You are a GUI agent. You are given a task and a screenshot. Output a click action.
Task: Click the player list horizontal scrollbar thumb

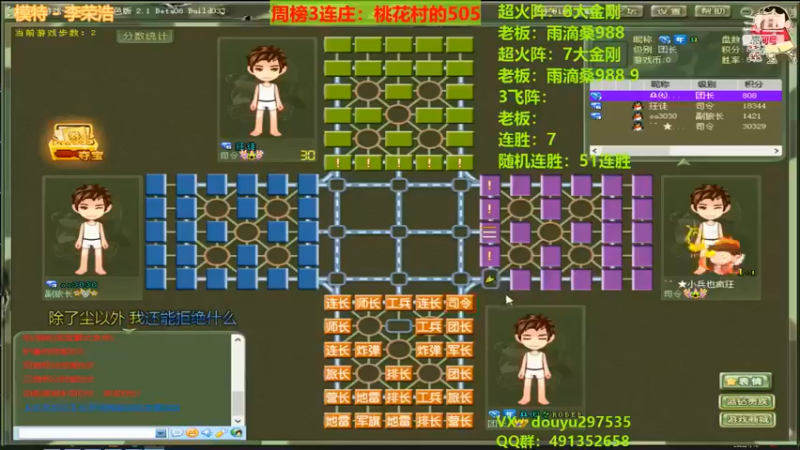point(635,151)
